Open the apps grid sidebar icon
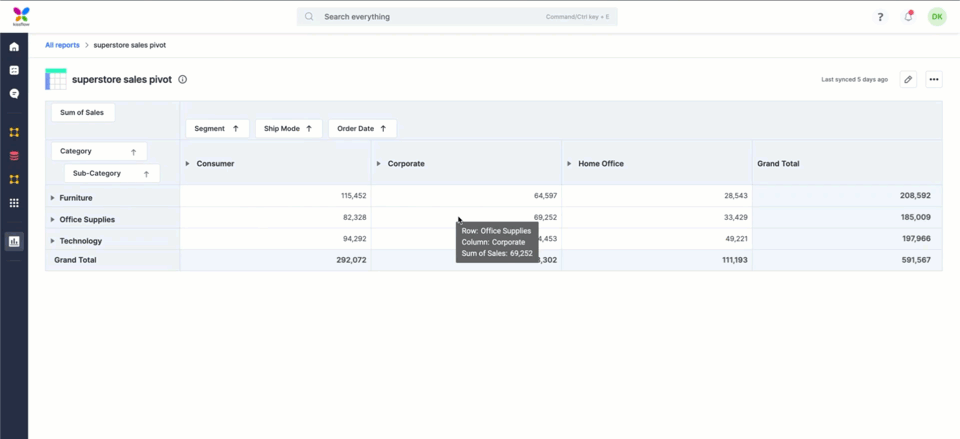 pos(14,203)
